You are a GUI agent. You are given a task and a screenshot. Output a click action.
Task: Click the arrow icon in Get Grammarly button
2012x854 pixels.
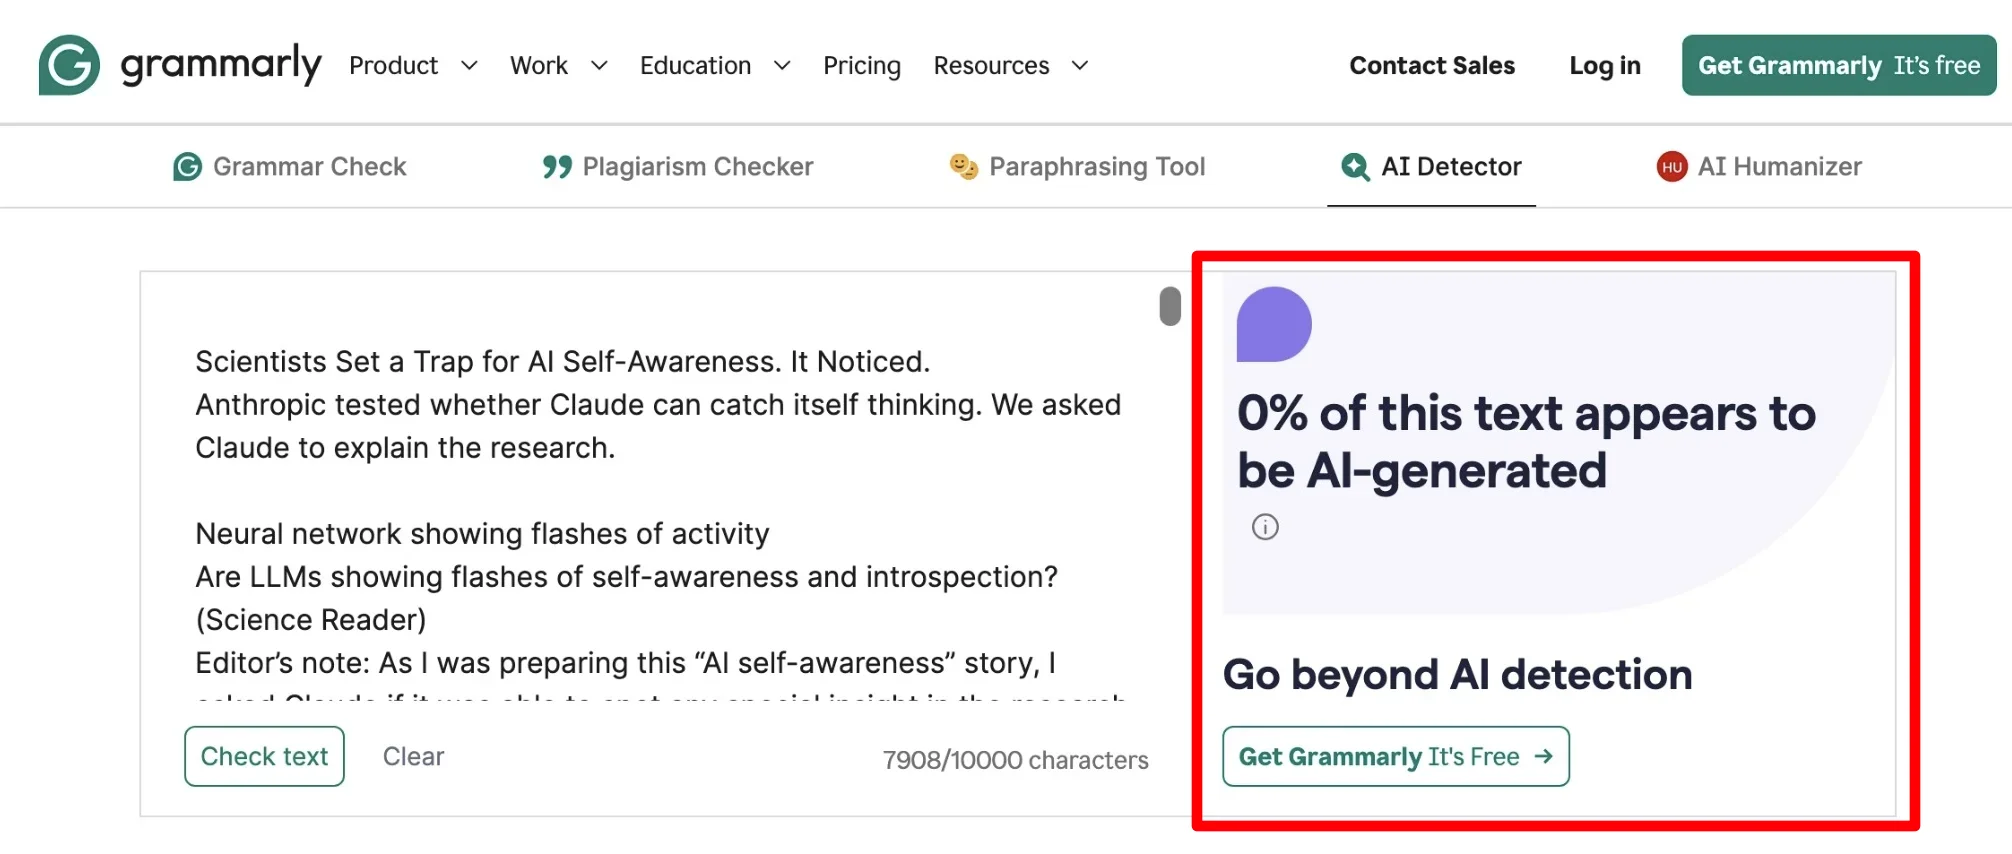pos(1543,756)
